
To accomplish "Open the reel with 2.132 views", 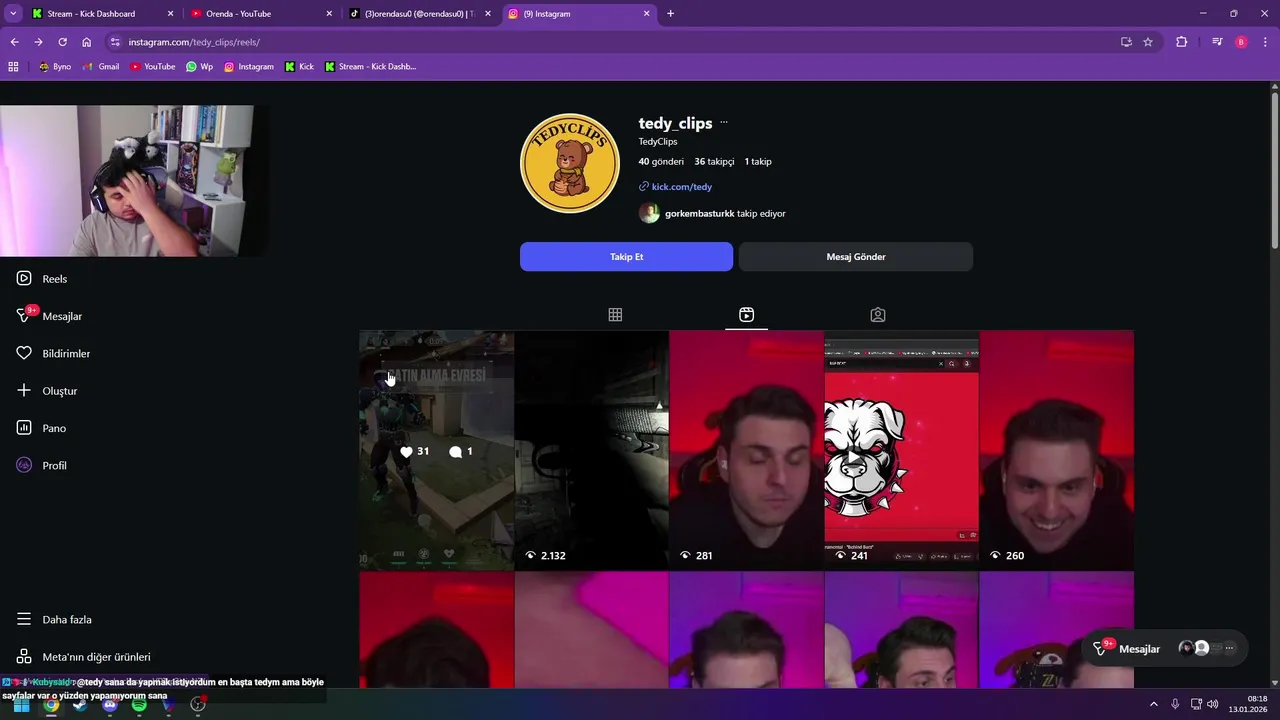I will click(x=592, y=451).
